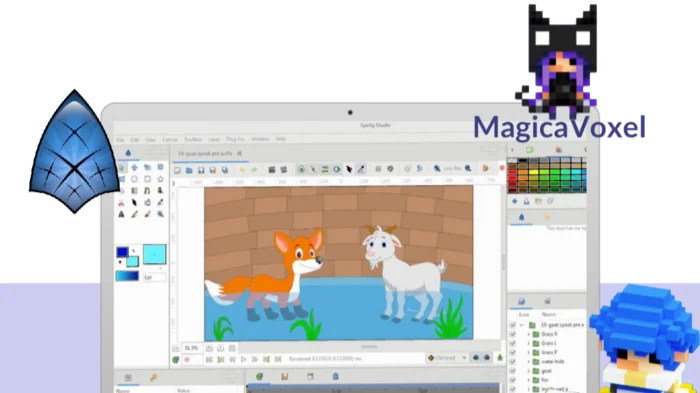The height and width of the screenshot is (393, 700).
Task: Select the Rectangle tool
Action: pos(147,179)
